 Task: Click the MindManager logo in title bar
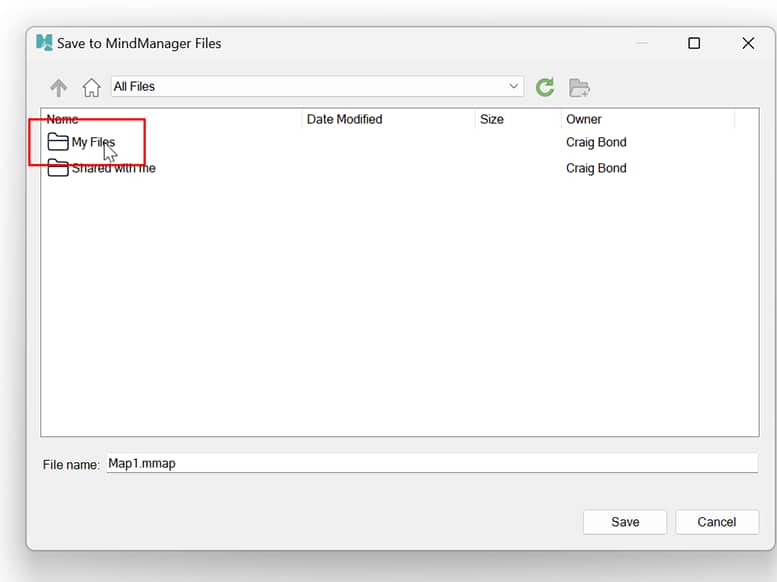(x=44, y=43)
